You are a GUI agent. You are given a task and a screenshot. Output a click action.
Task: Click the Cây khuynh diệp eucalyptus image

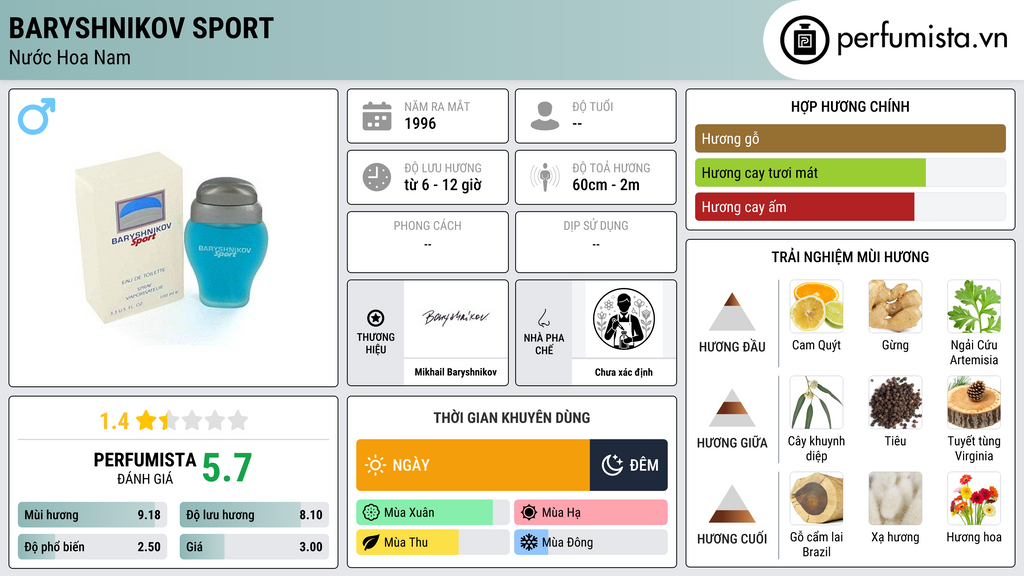click(x=816, y=402)
